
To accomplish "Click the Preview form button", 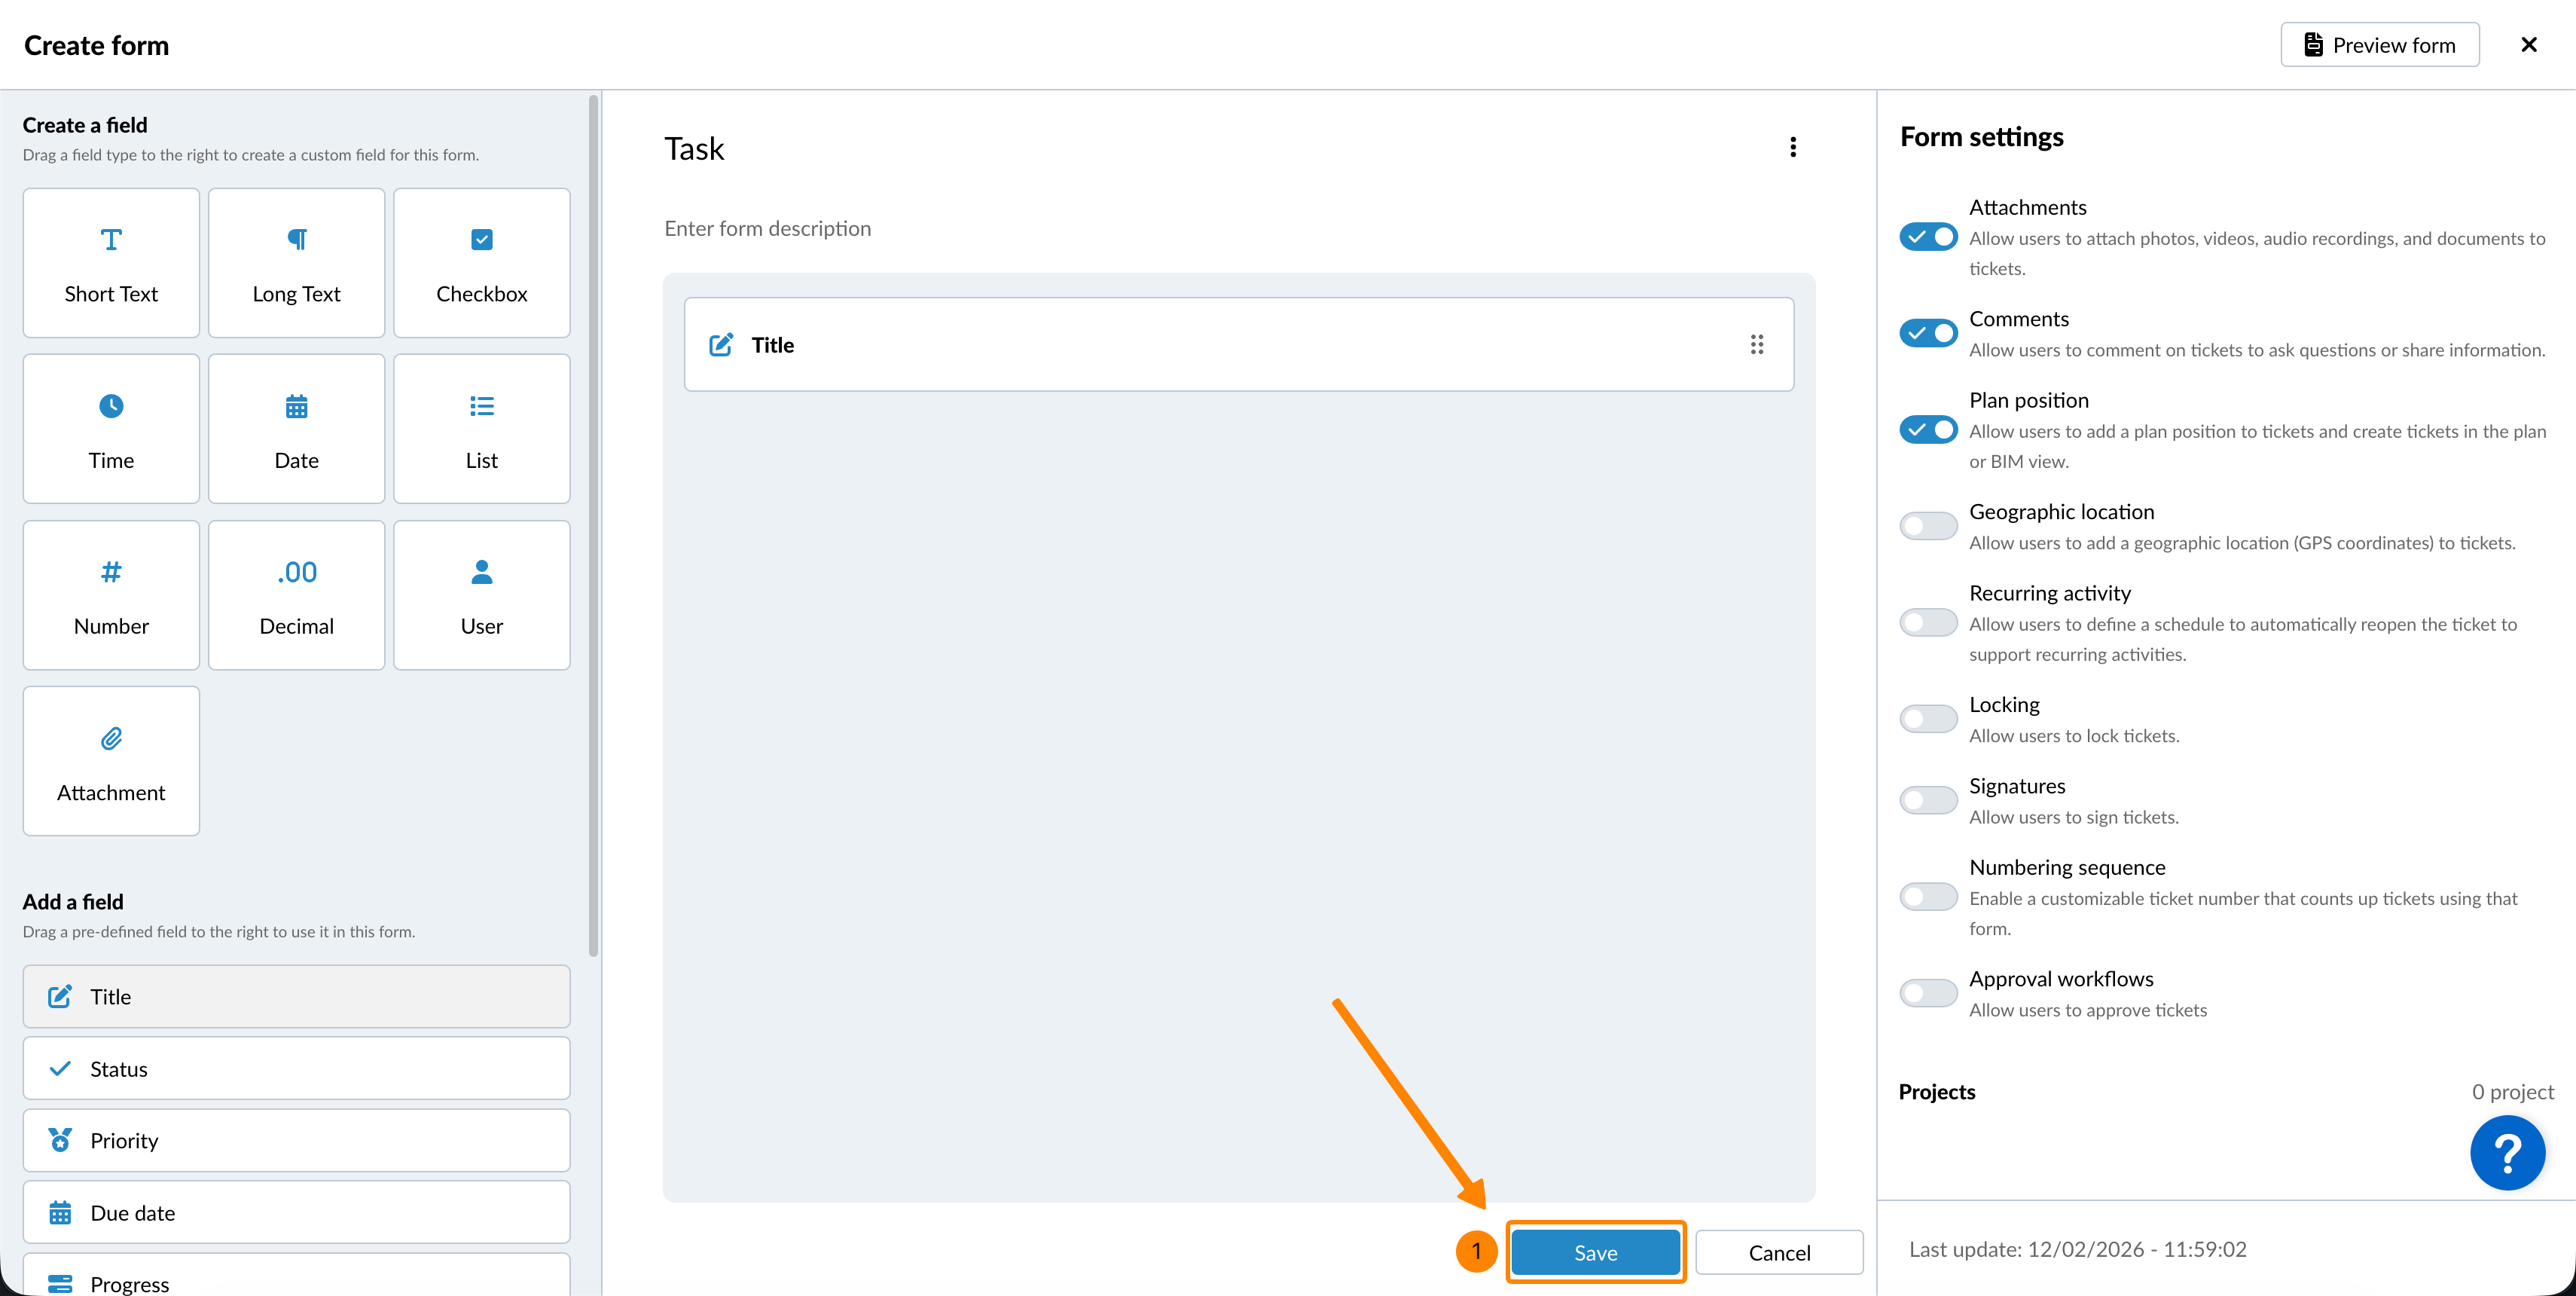I will [x=2379, y=45].
